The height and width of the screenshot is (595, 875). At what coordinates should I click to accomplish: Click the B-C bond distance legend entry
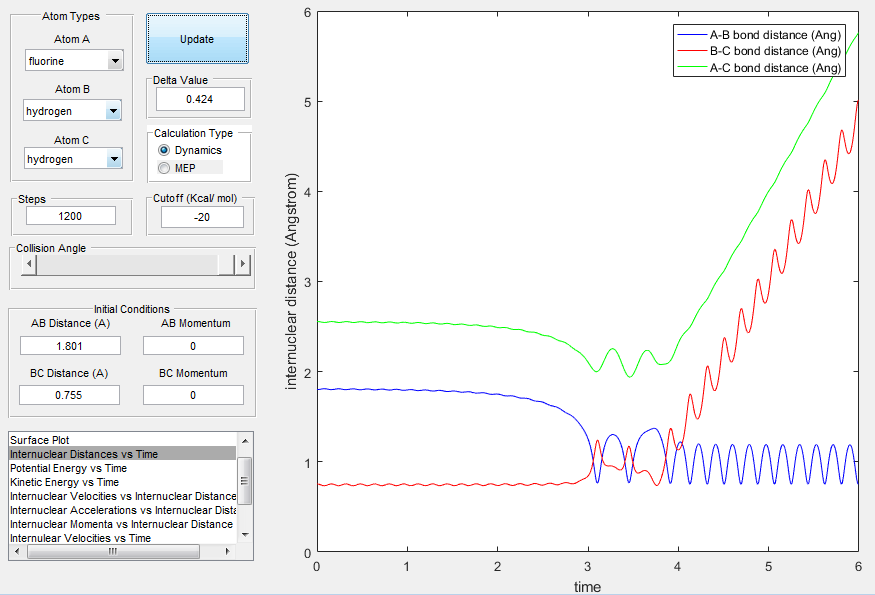tap(759, 51)
